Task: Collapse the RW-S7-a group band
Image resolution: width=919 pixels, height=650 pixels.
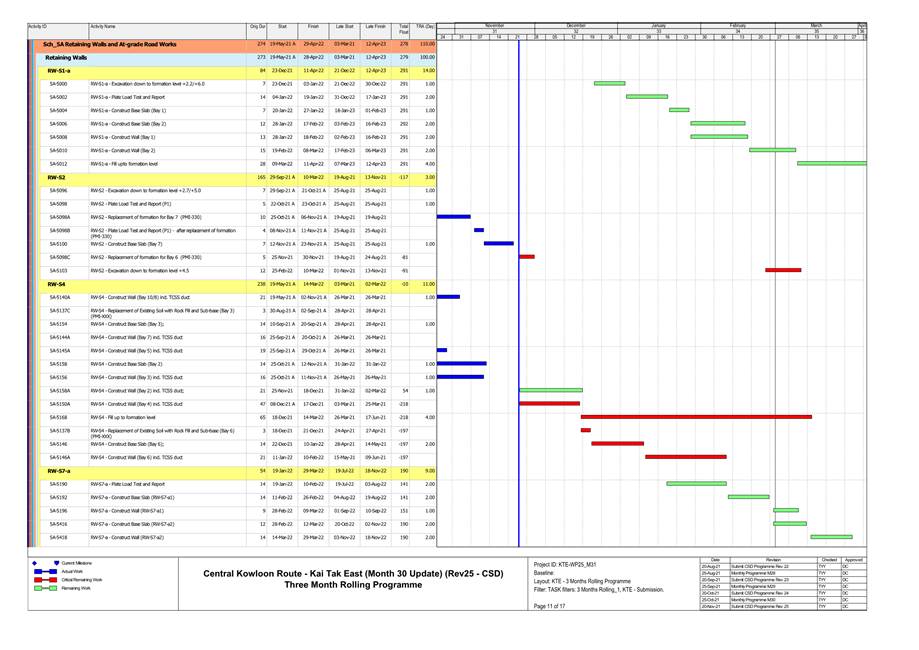Action: 58,470
